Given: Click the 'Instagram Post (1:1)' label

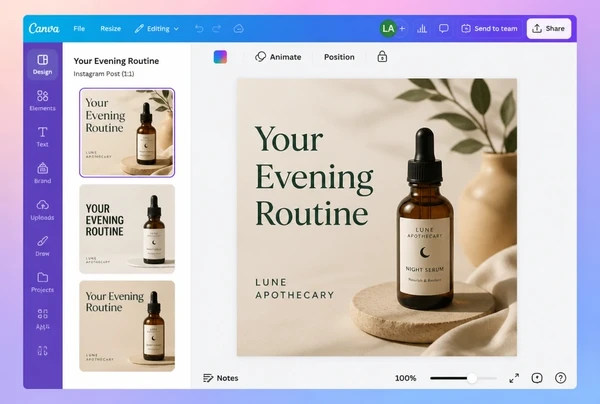Looking at the screenshot, I should coord(104,73).
